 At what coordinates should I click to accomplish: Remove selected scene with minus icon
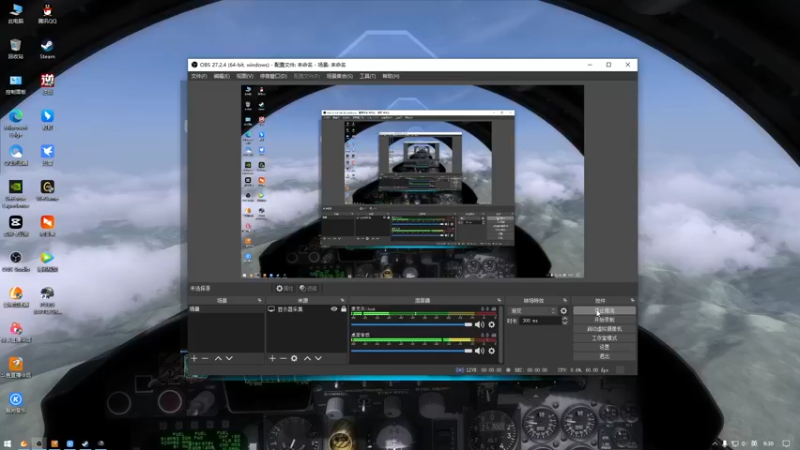[x=205, y=359]
